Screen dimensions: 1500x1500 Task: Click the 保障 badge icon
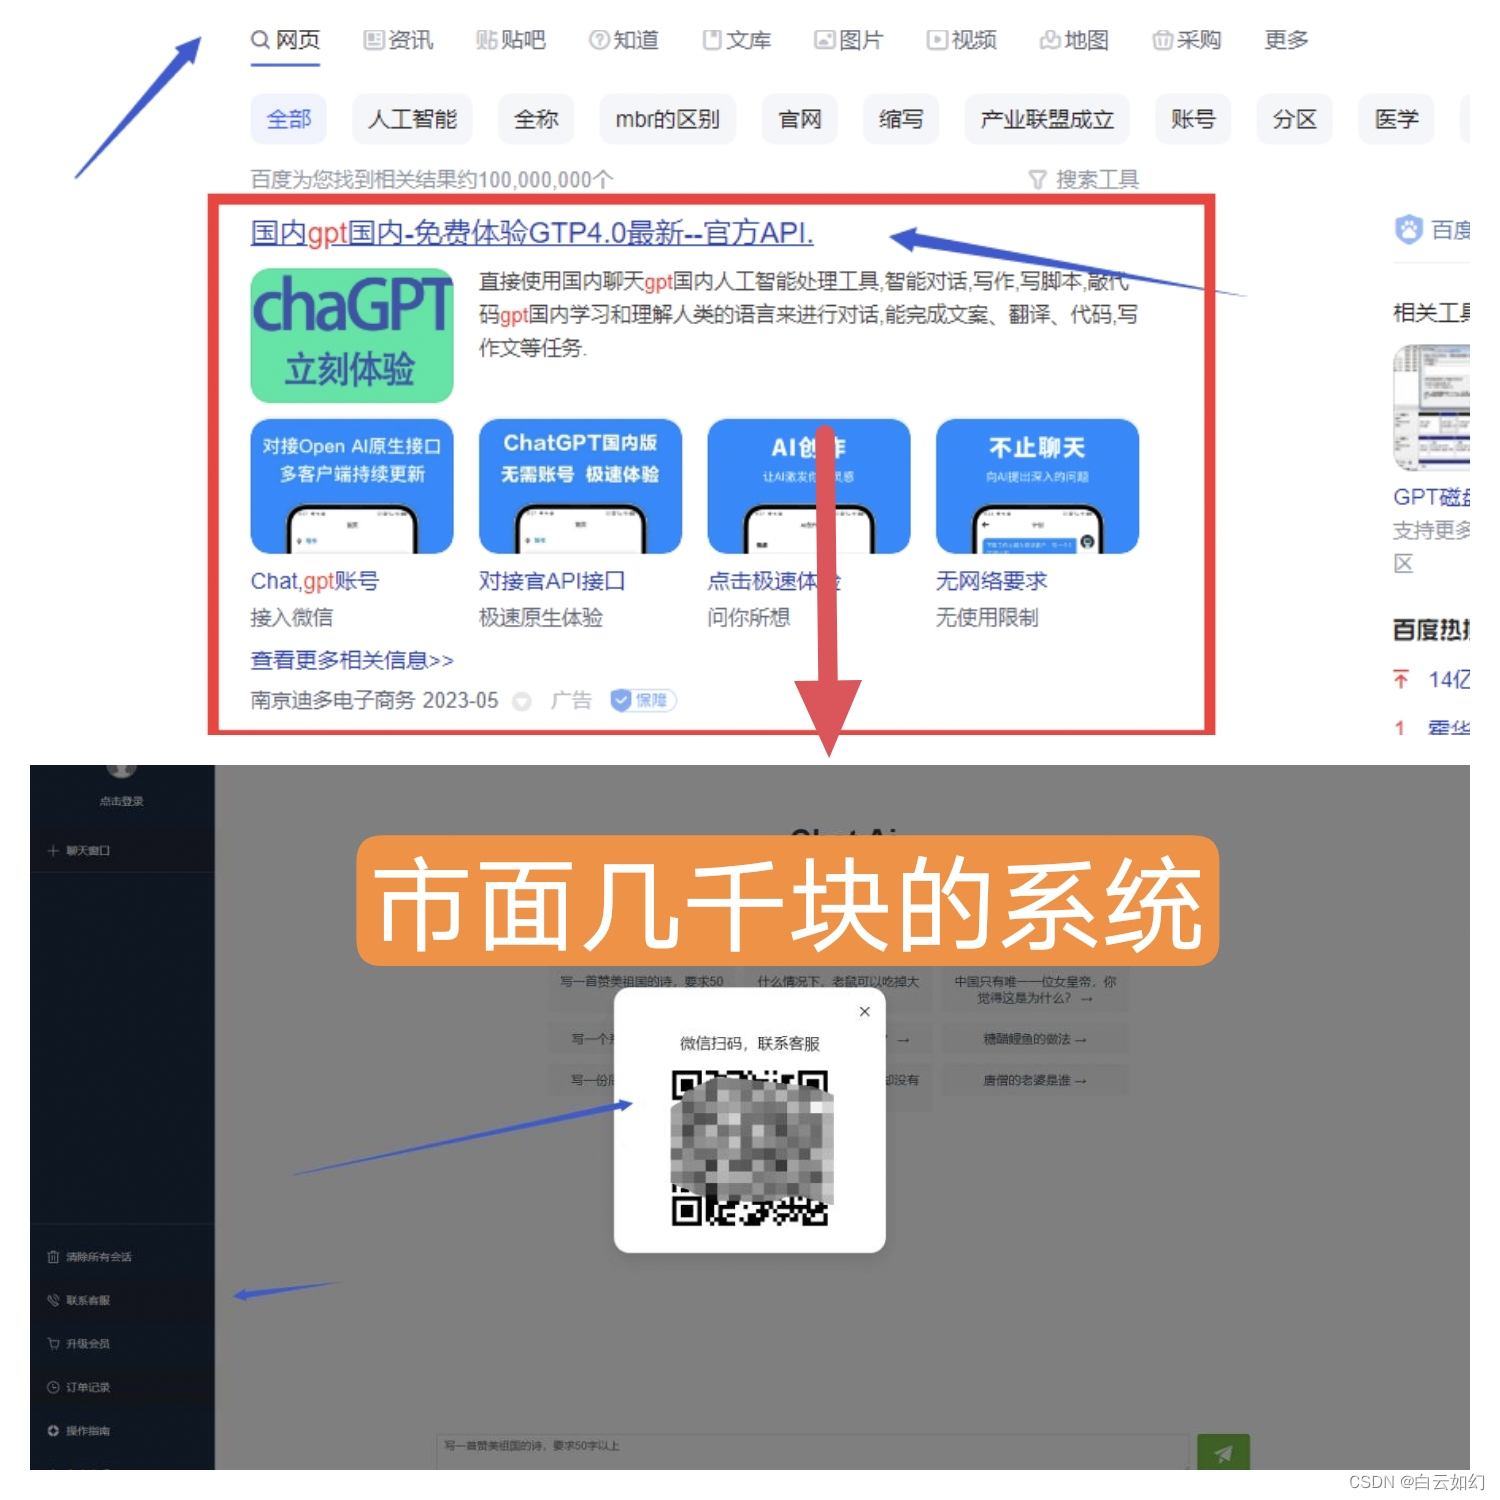pyautogui.click(x=643, y=700)
